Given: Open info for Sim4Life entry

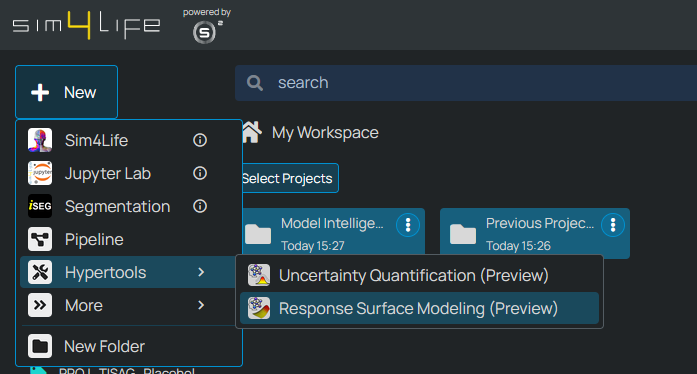Looking at the screenshot, I should tap(200, 141).
